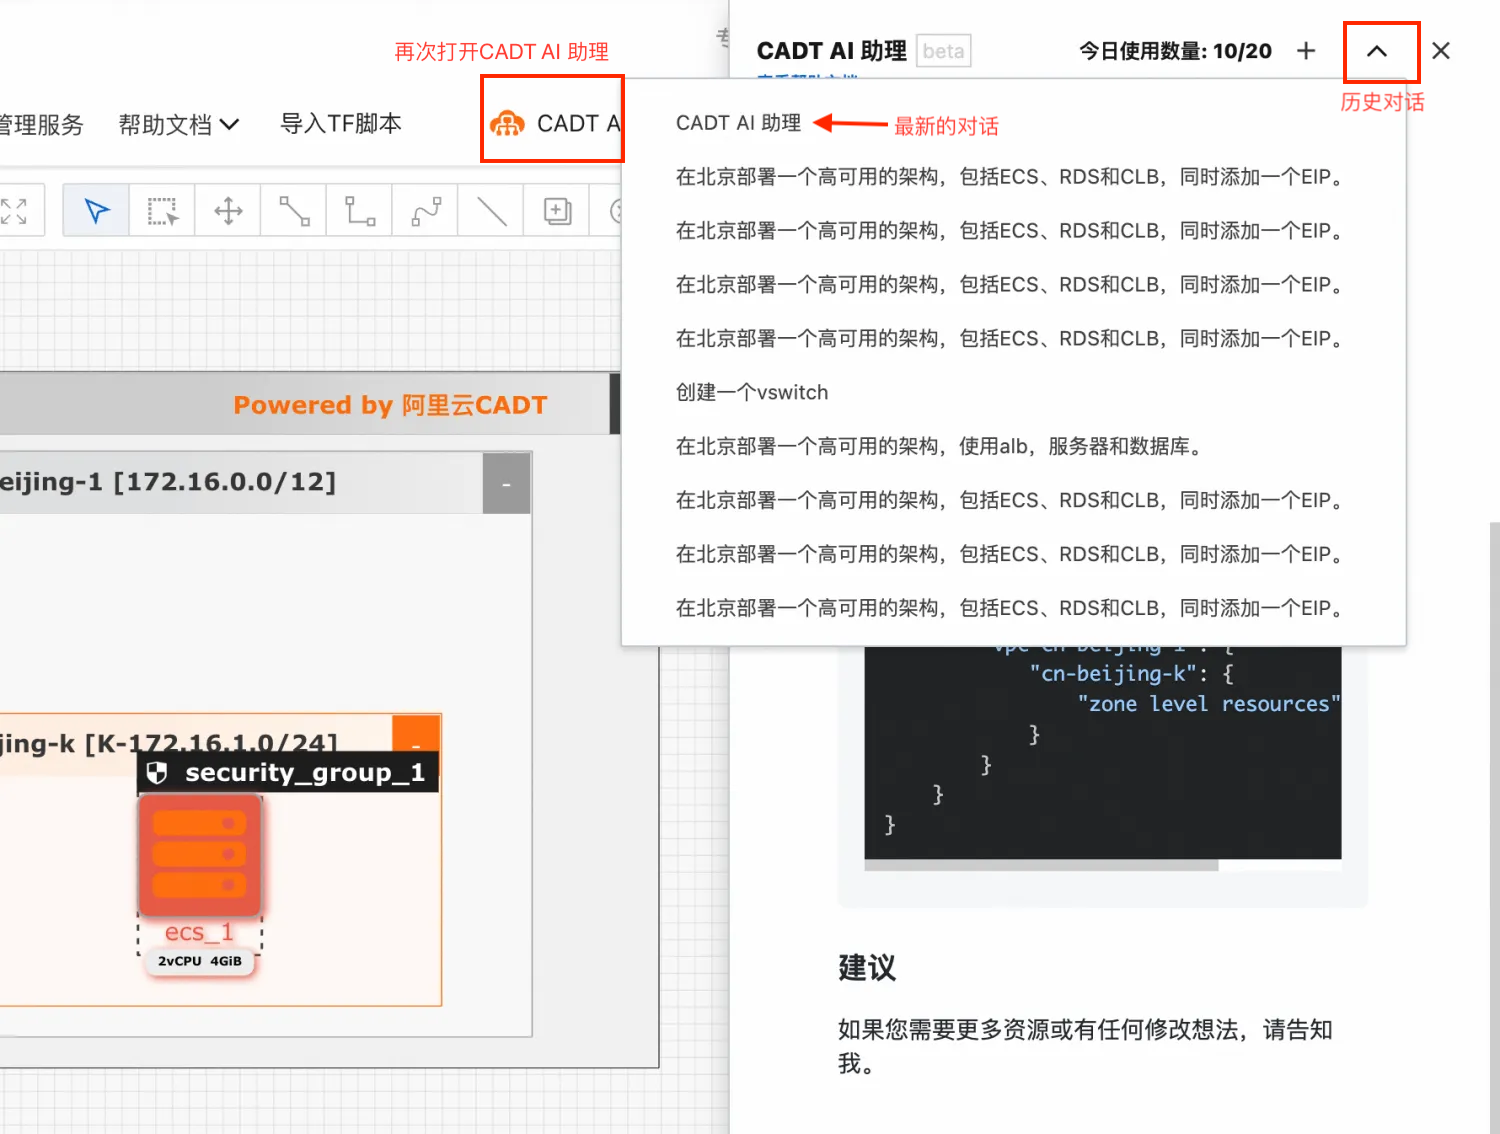Open latest conversation titled CADT AI 助理

(x=738, y=123)
